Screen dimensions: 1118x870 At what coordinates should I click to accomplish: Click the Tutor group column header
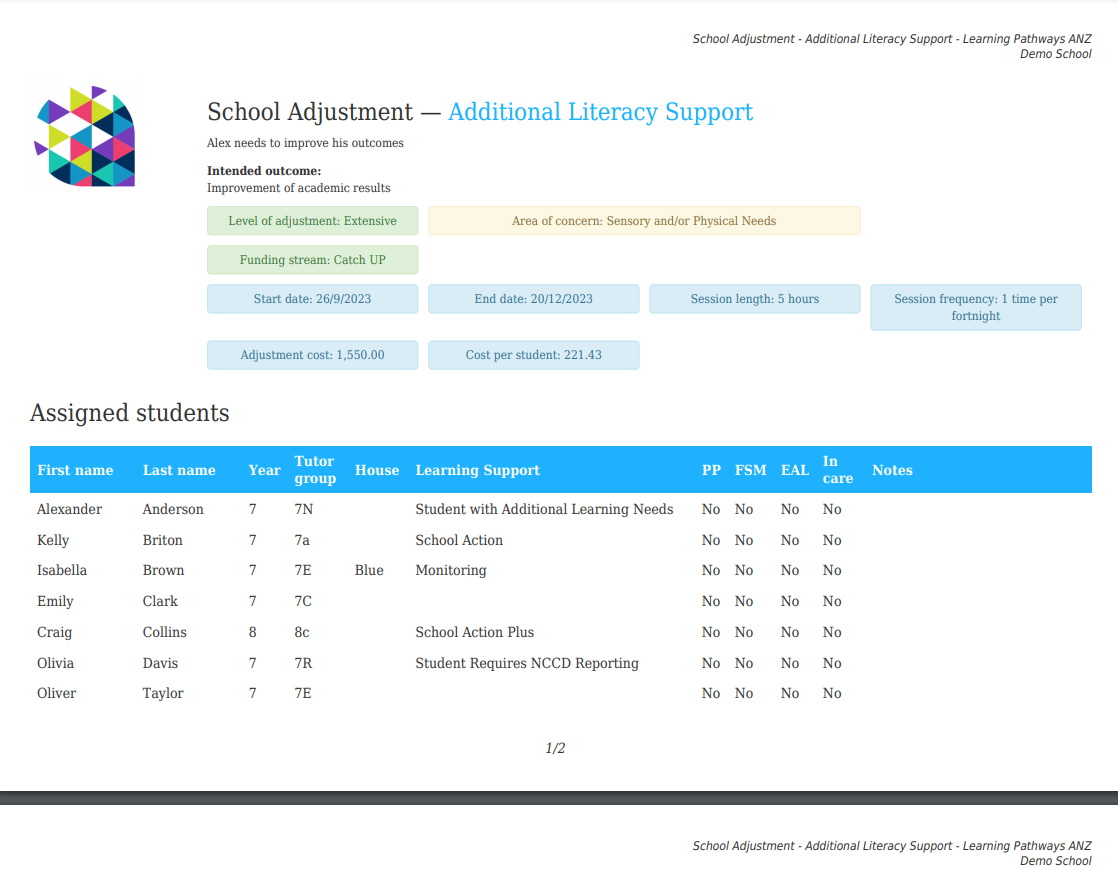315,470
